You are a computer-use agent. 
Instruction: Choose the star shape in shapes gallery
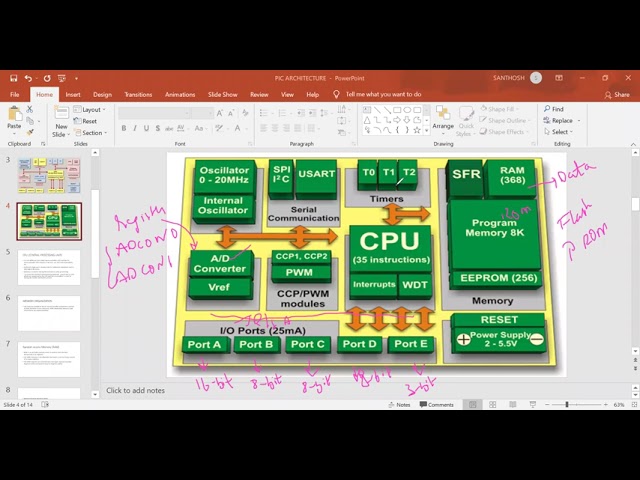pos(417,130)
